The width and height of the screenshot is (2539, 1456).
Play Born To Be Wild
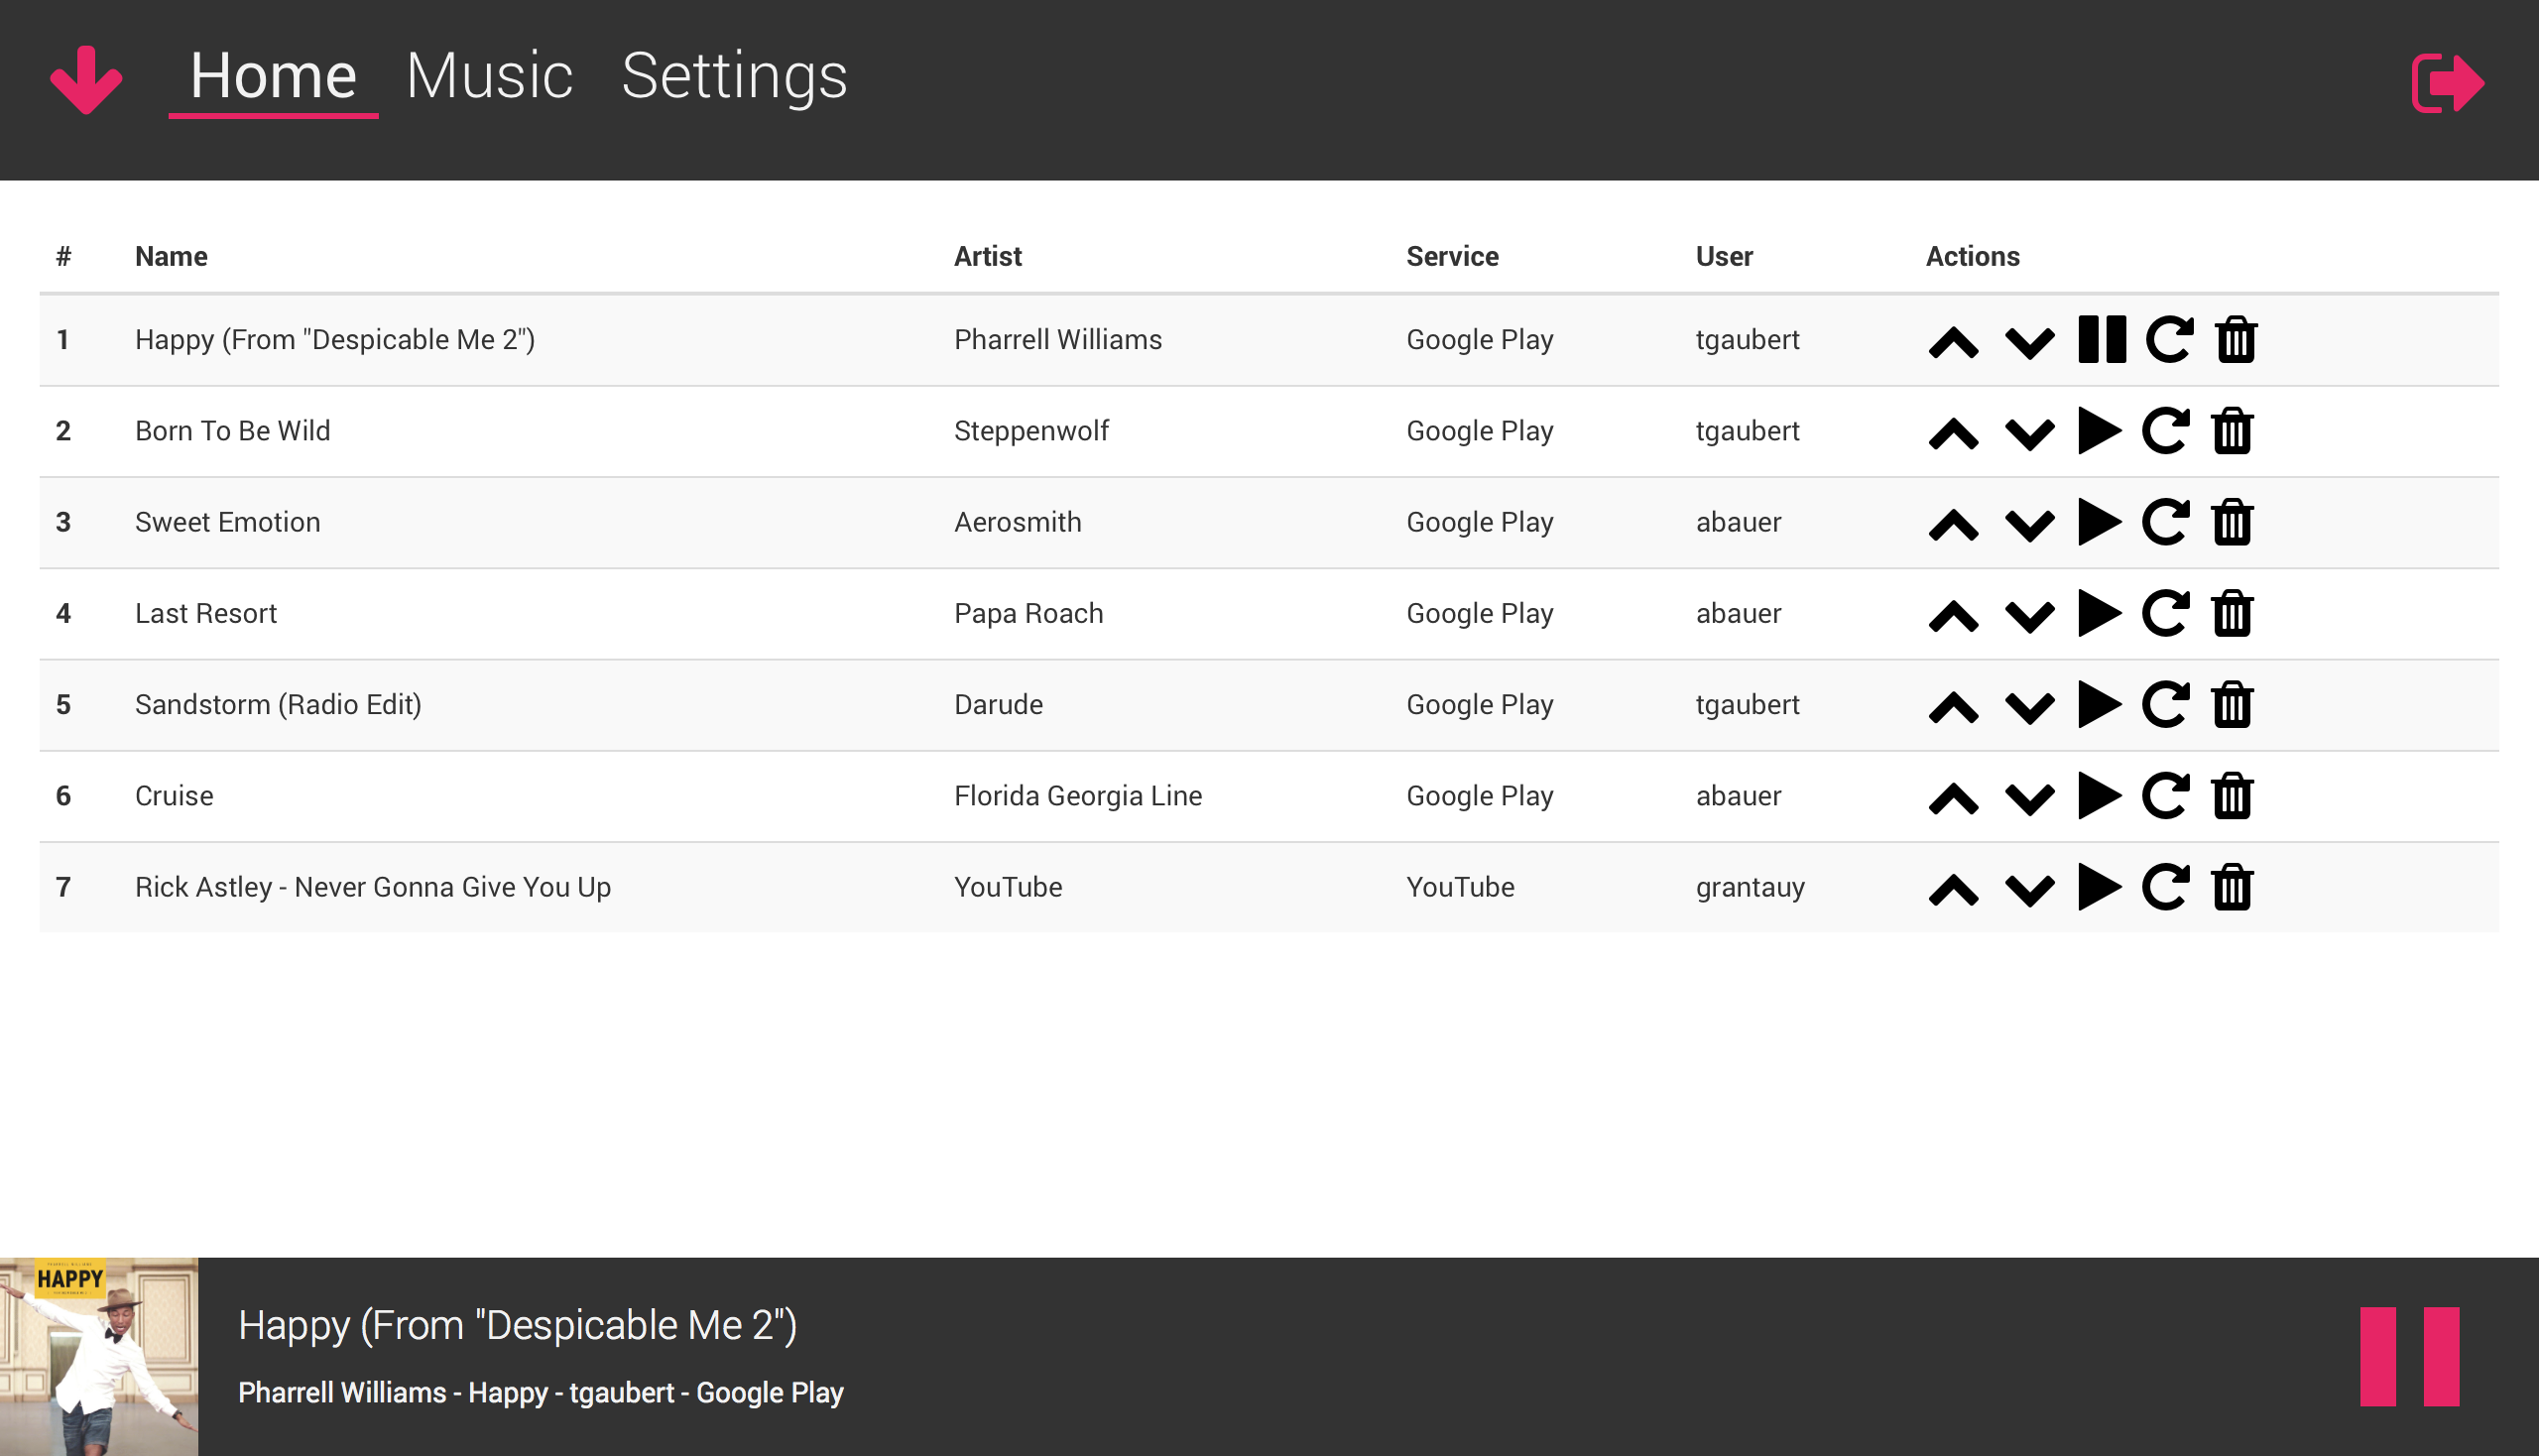click(x=2099, y=431)
